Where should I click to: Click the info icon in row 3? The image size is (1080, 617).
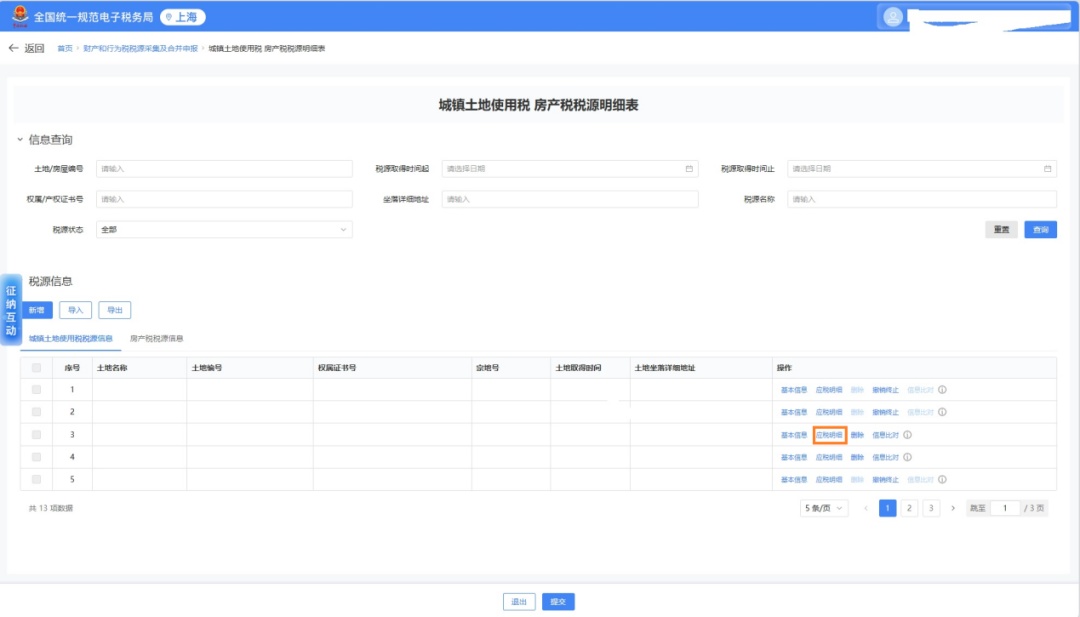point(907,435)
